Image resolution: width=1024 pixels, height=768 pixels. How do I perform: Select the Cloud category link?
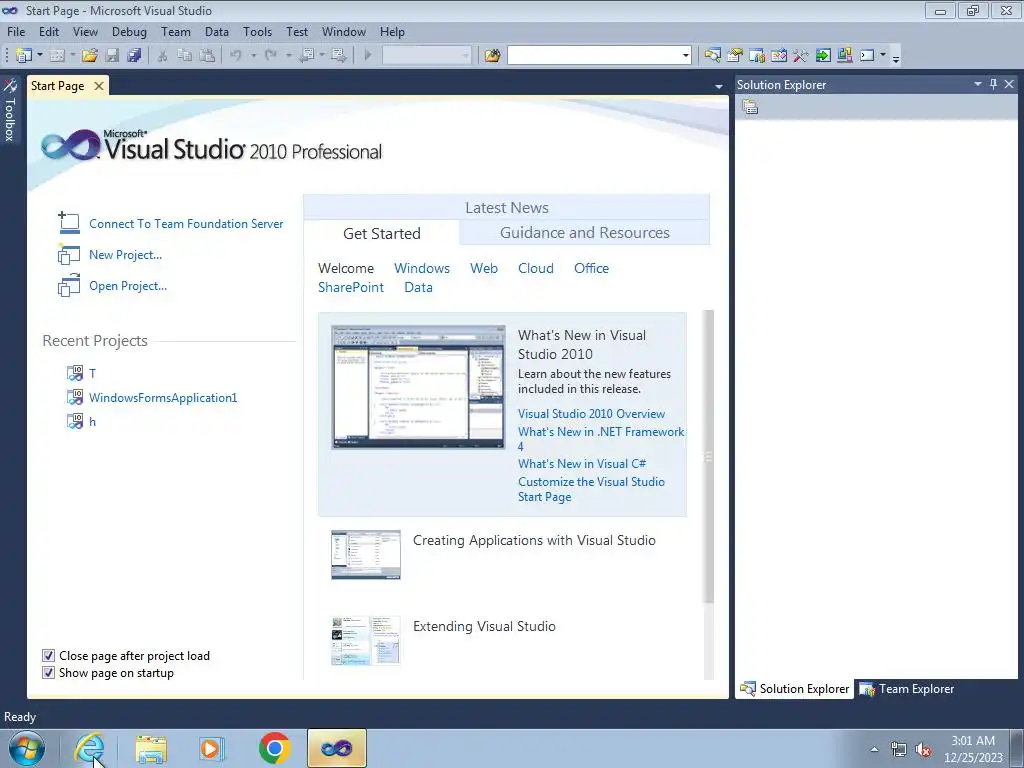[x=536, y=268]
